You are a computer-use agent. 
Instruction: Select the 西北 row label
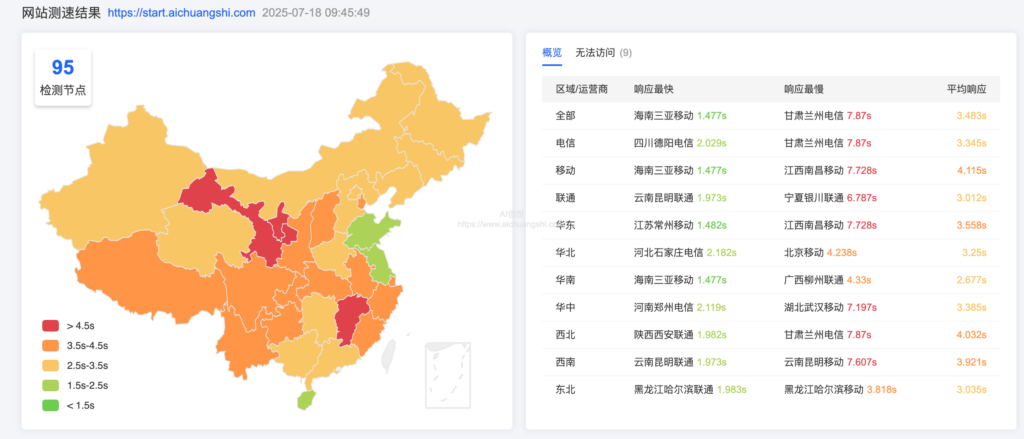coord(566,335)
